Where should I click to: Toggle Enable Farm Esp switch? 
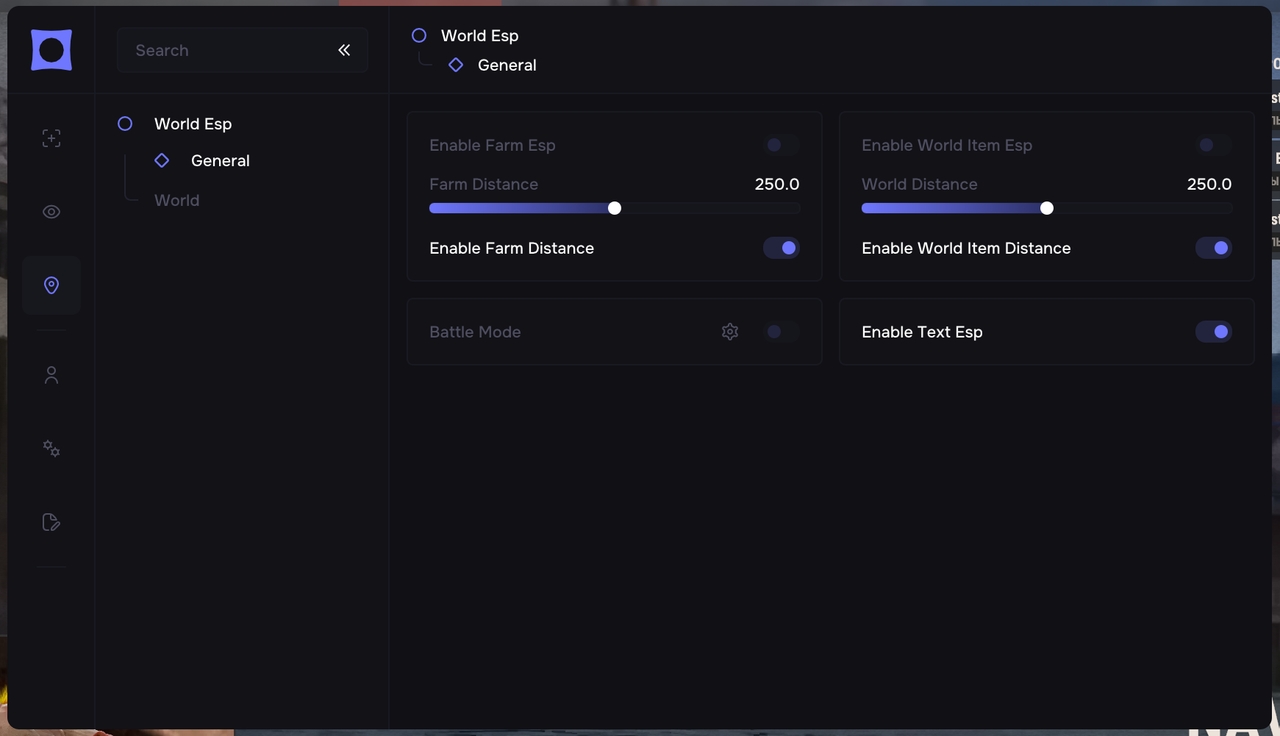(x=781, y=145)
